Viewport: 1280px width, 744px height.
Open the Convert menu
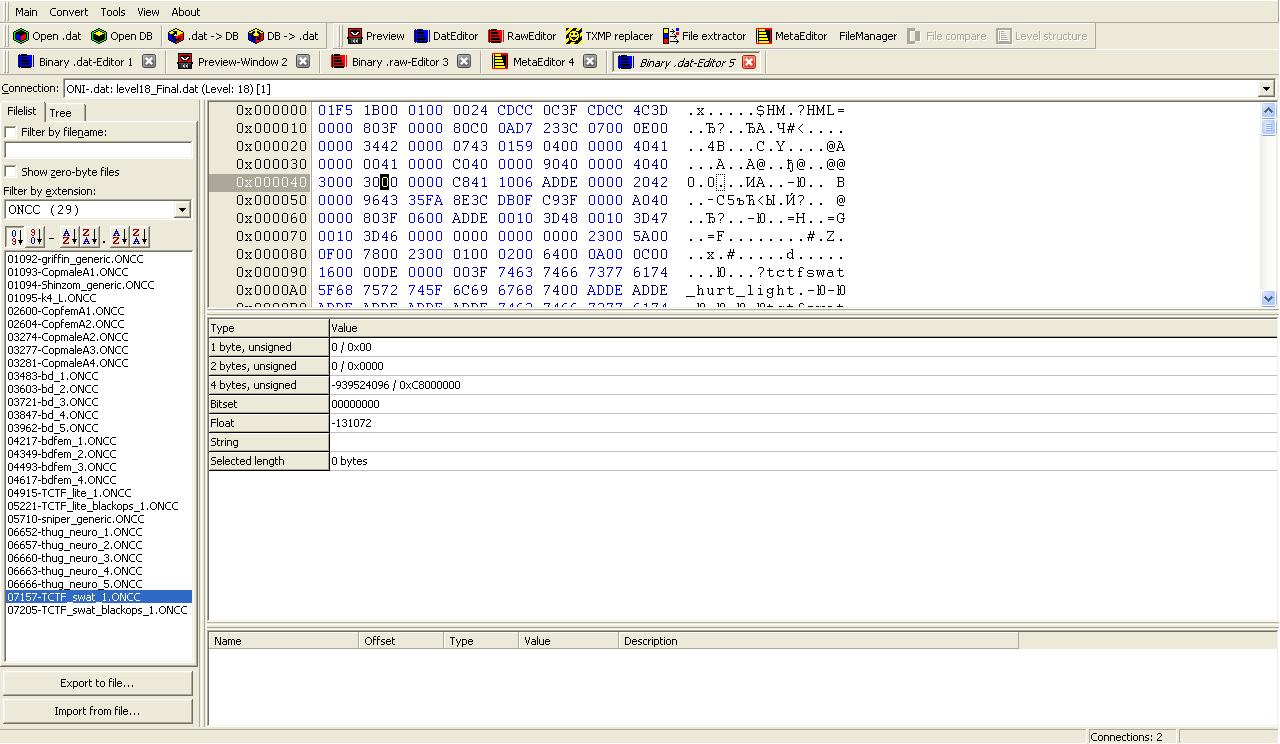coord(69,12)
